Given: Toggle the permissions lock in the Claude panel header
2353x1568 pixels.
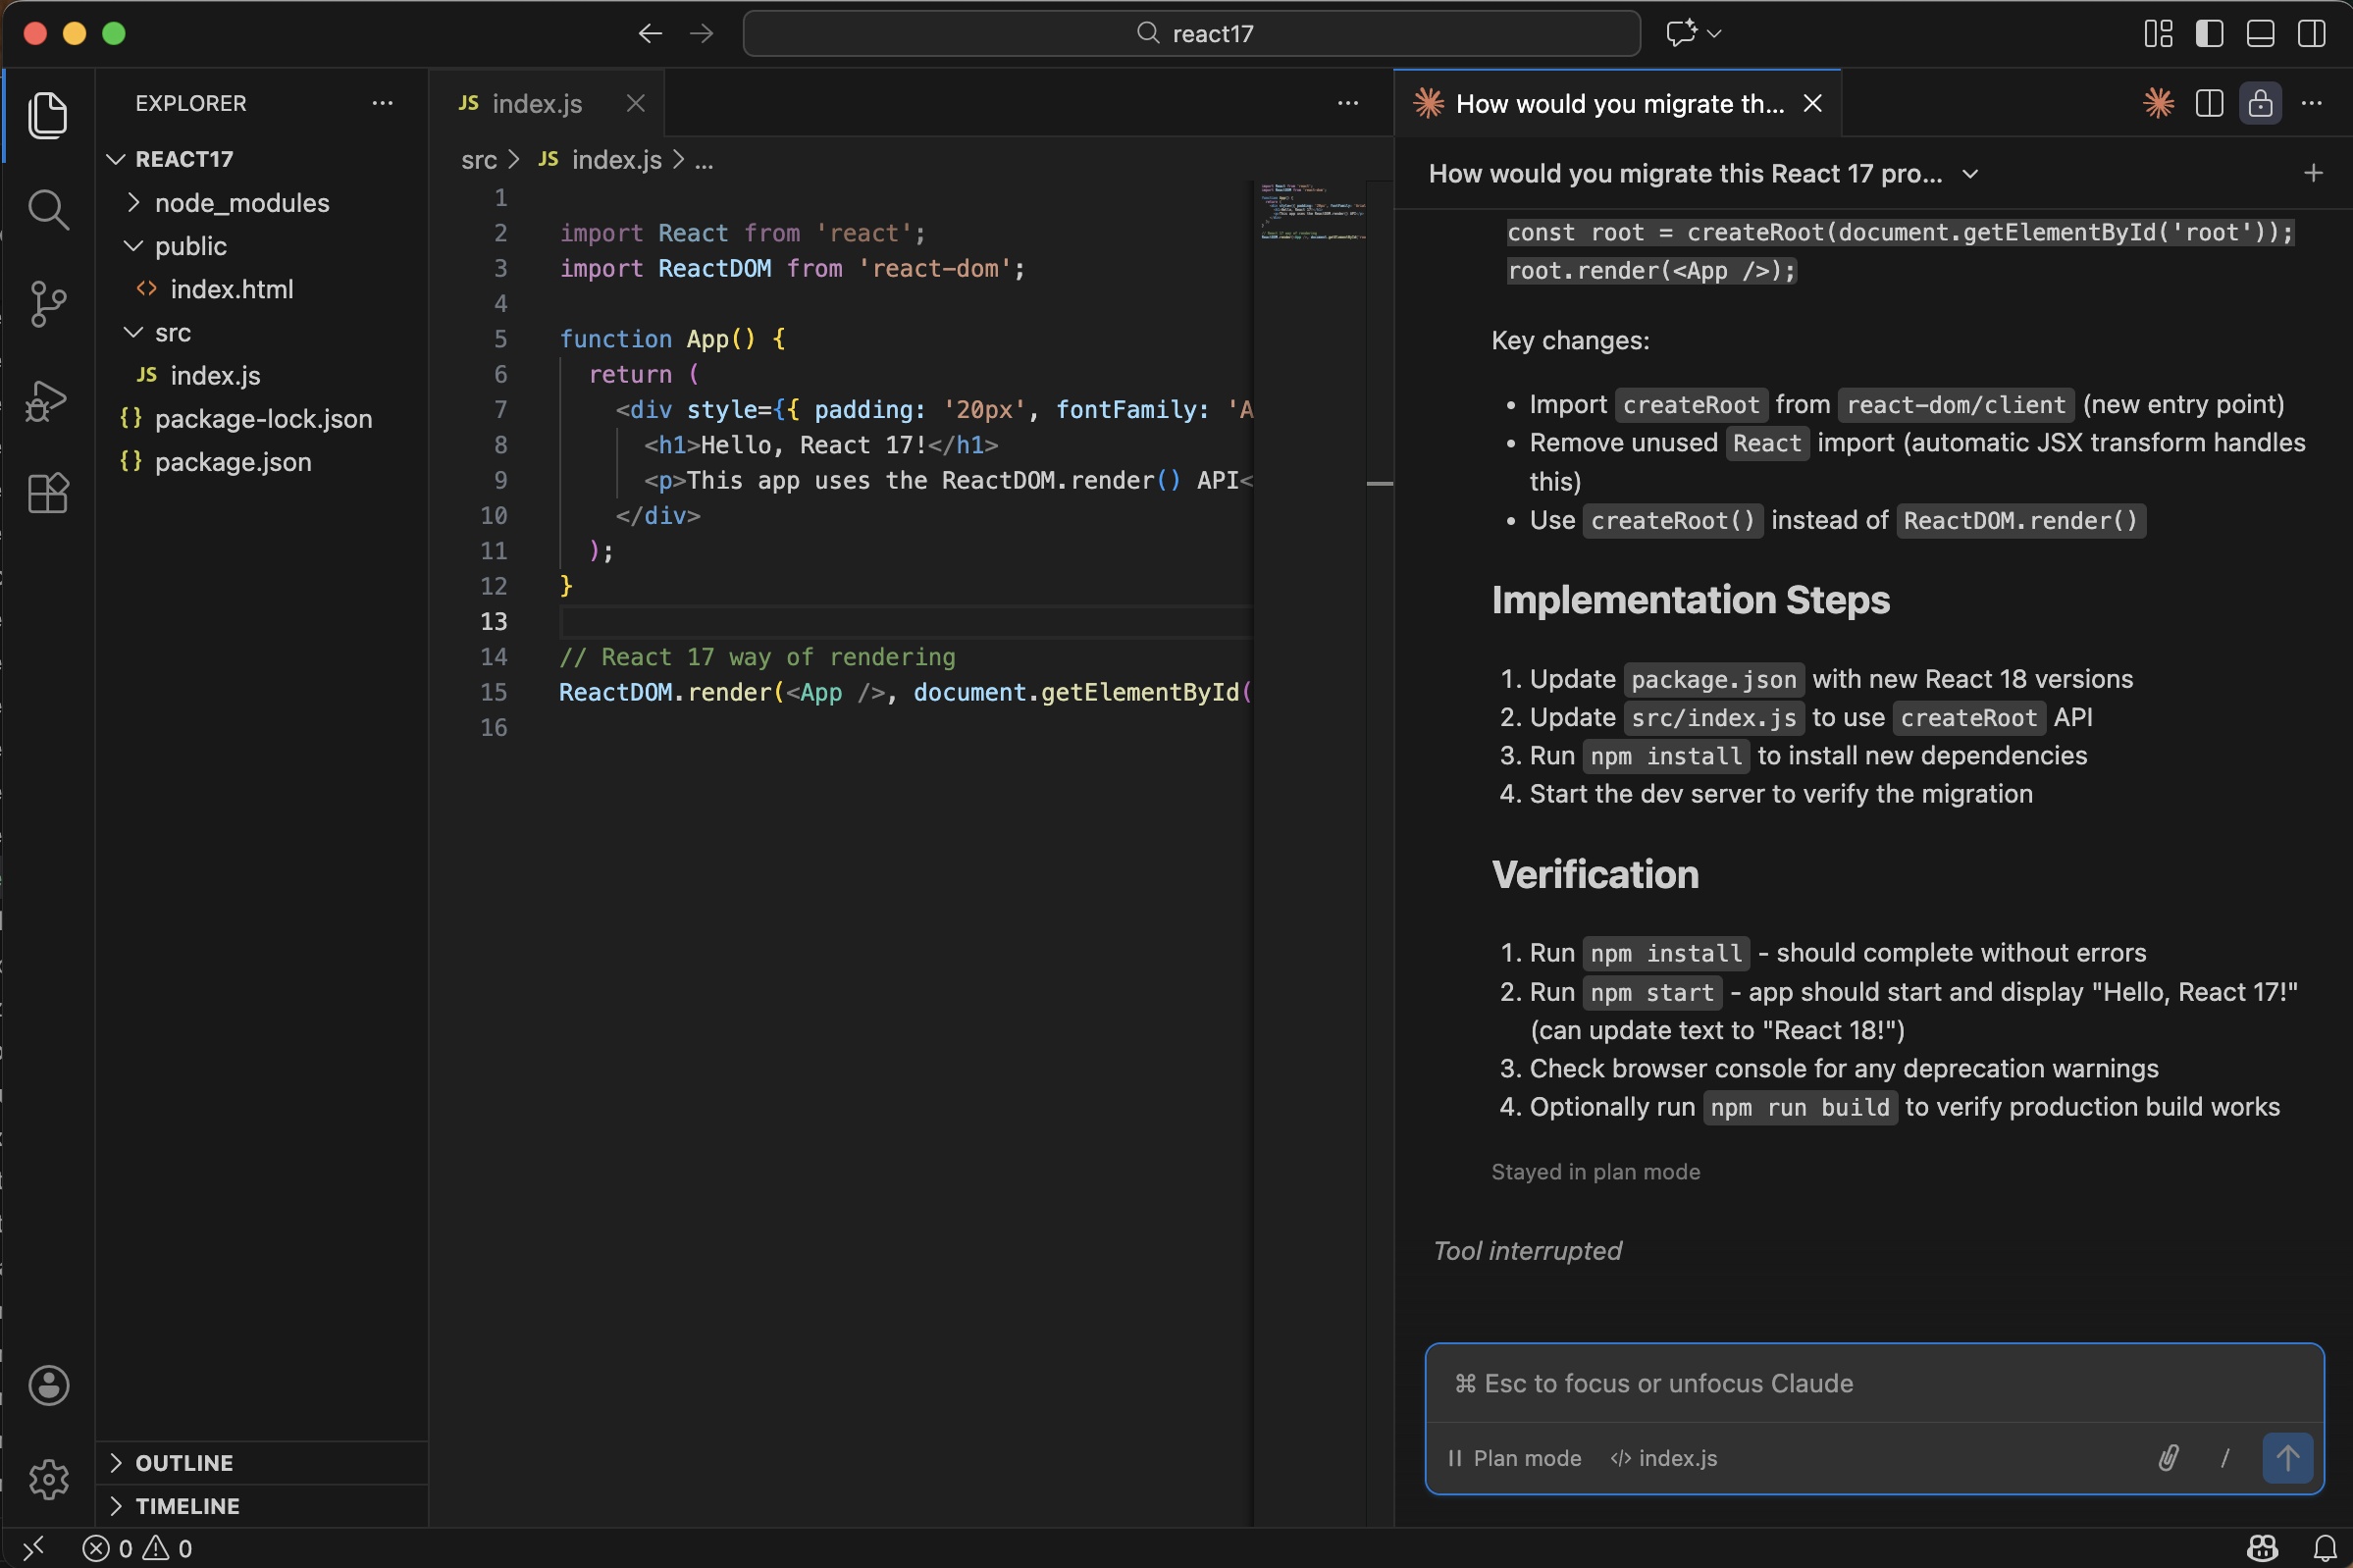Looking at the screenshot, I should point(2260,103).
